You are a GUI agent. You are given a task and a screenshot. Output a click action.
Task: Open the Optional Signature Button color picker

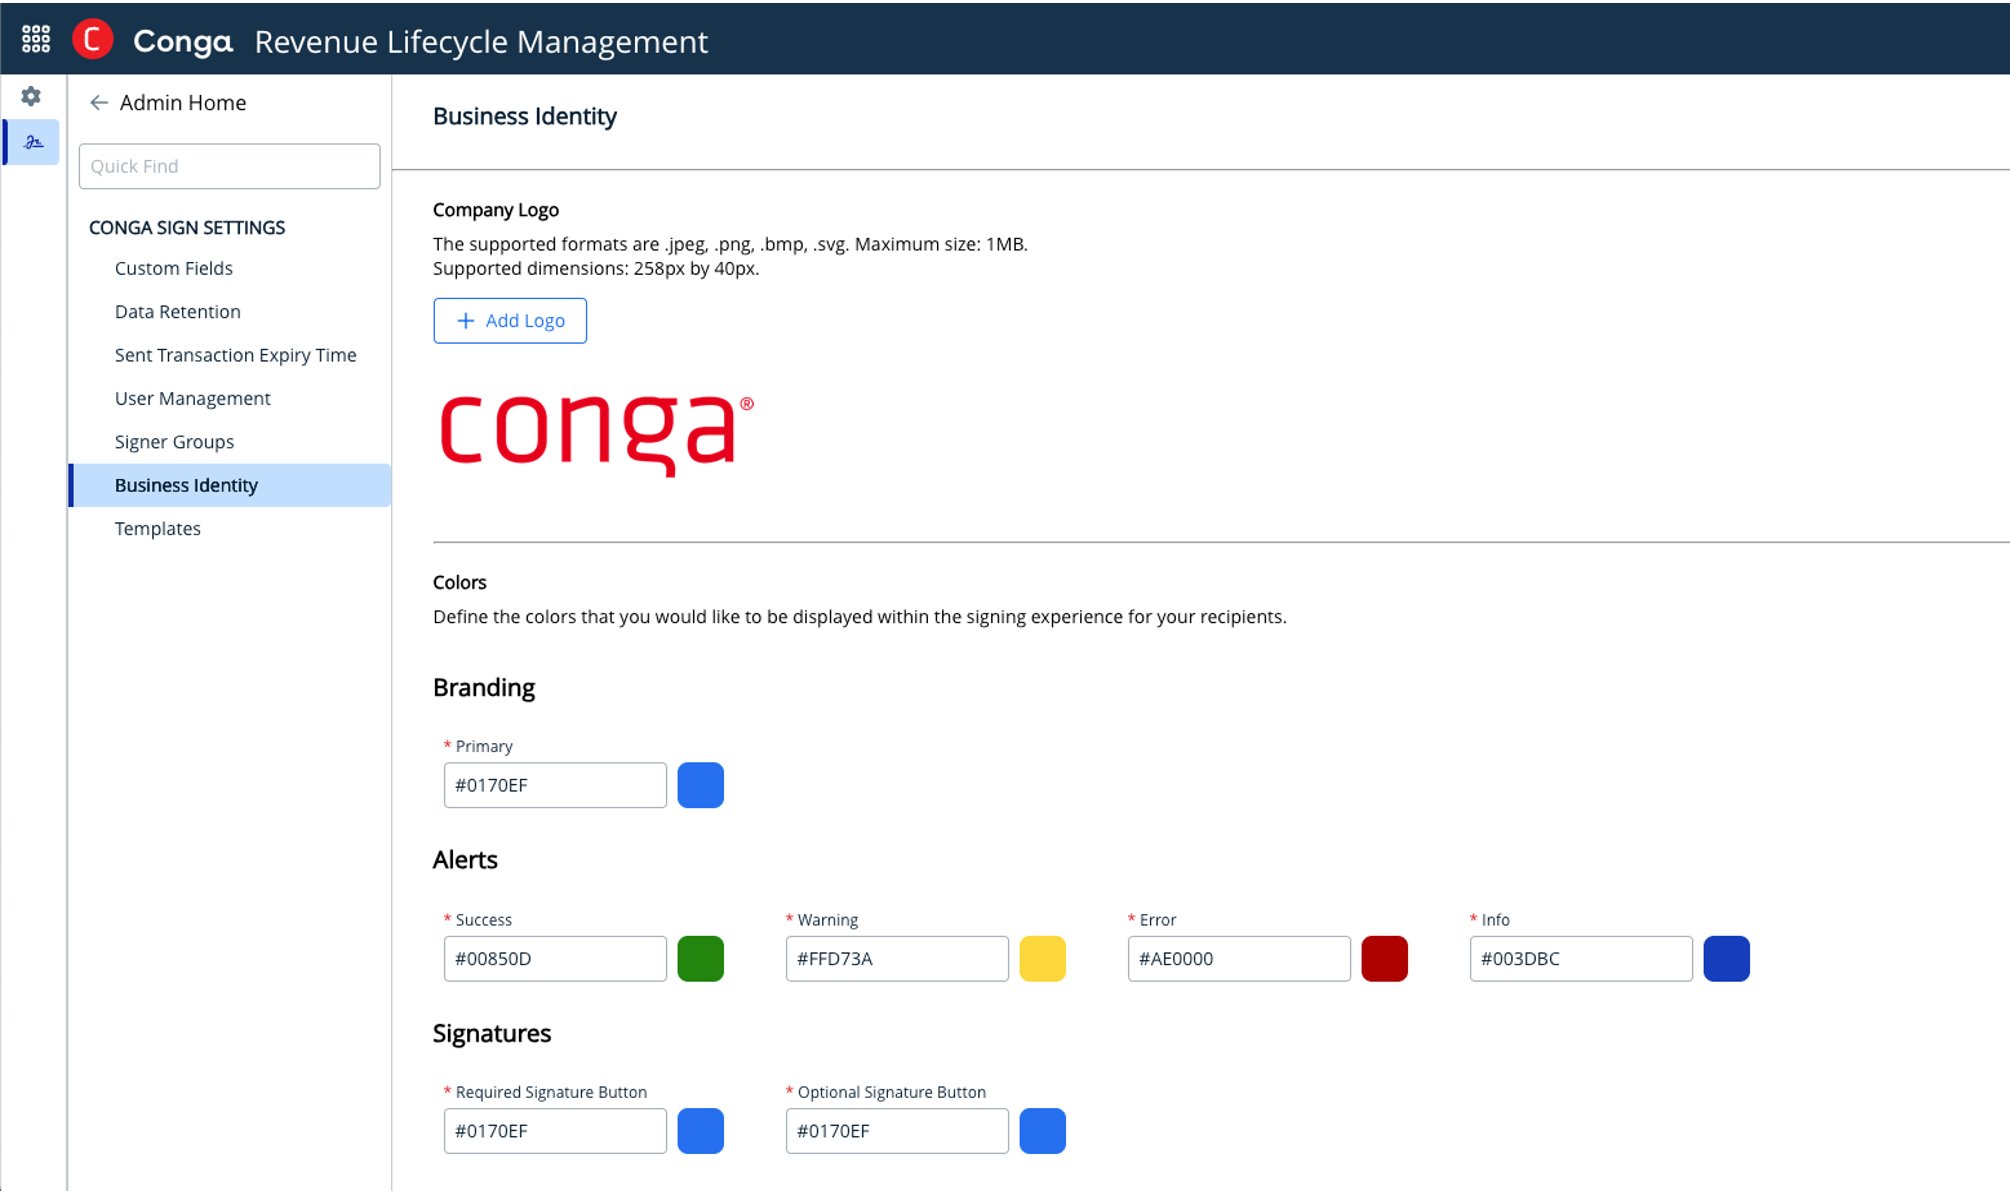pos(1042,1131)
